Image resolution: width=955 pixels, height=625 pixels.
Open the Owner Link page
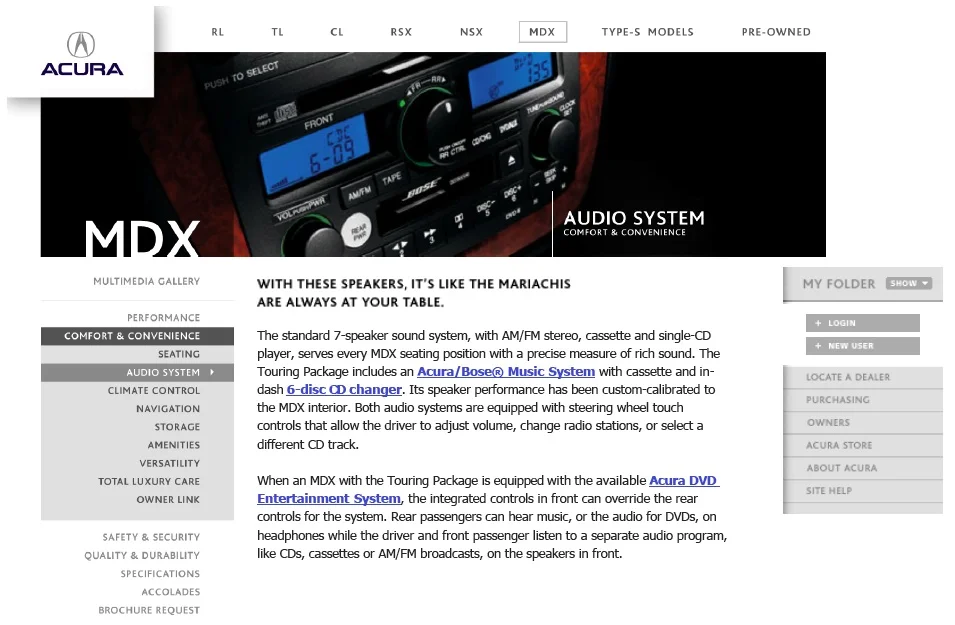[x=168, y=500]
